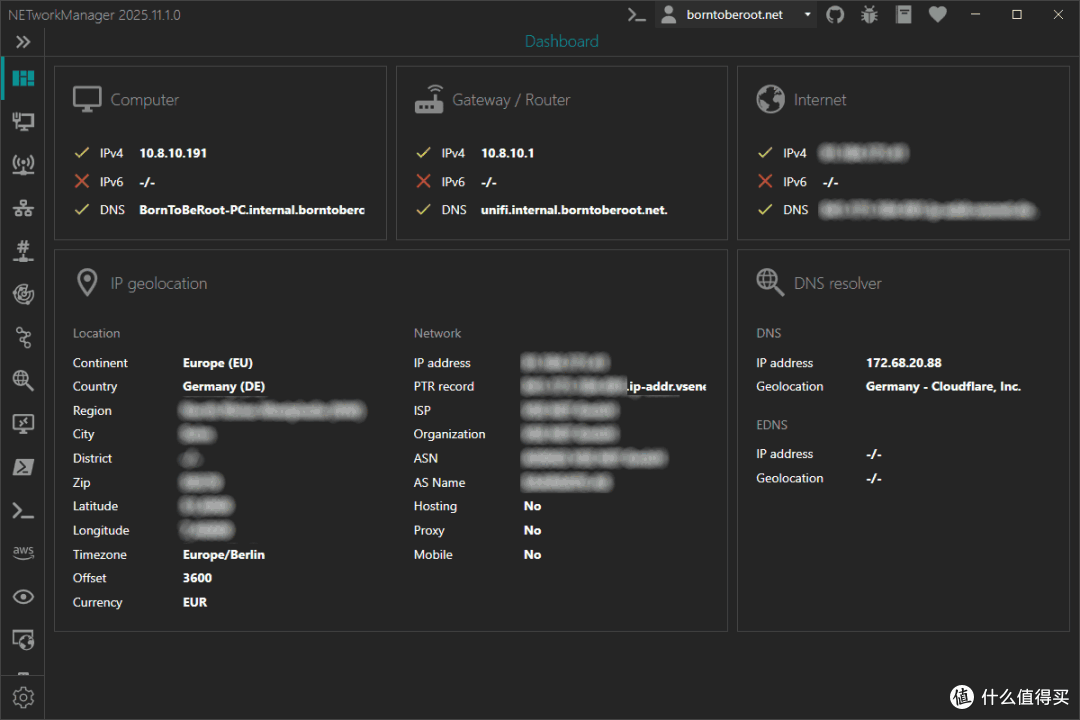
Task: Select the Internet globe icon
Action: point(770,99)
